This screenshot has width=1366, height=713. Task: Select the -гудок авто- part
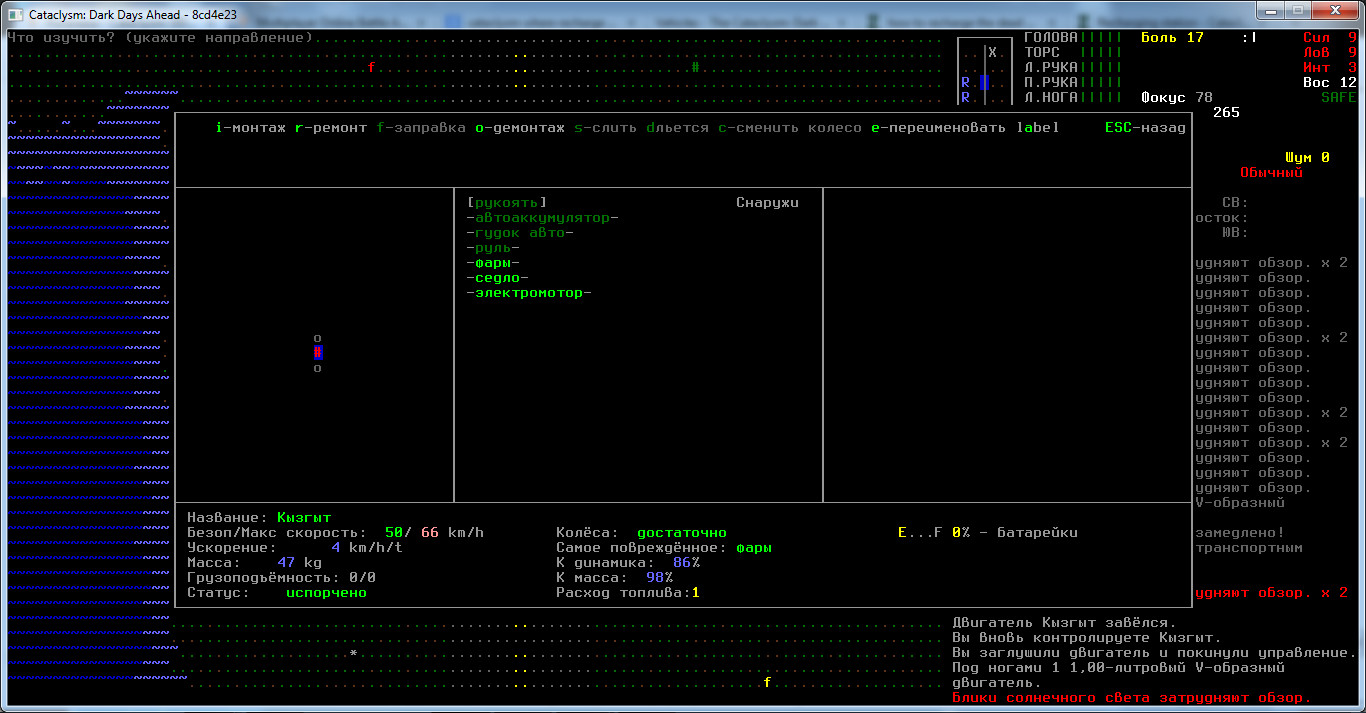(x=520, y=232)
